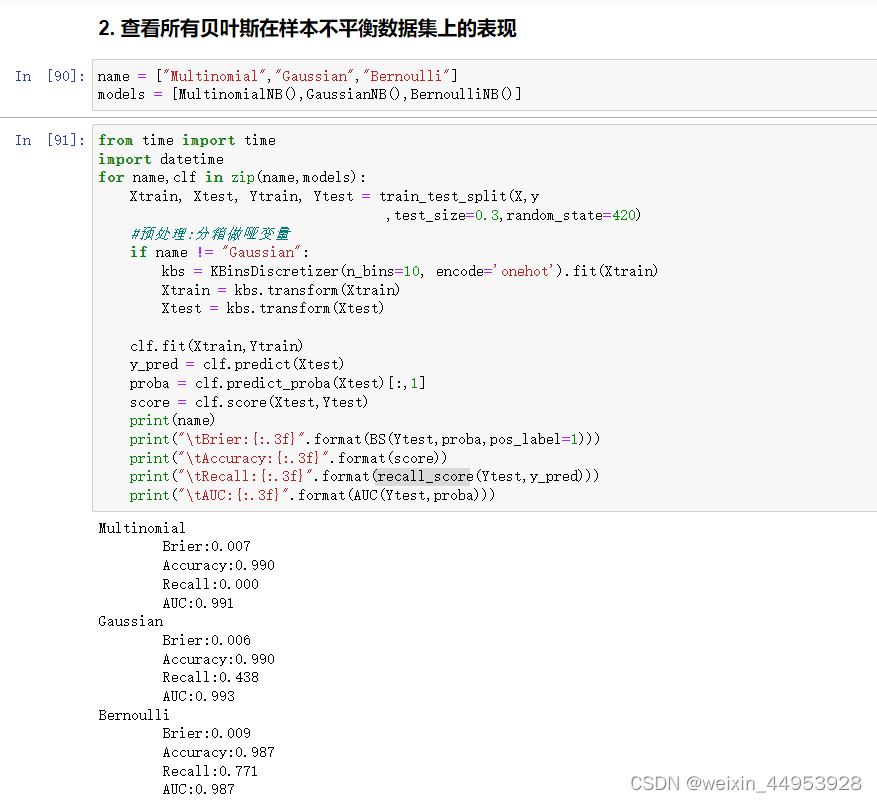The width and height of the screenshot is (877, 802).
Task: Click the train_test_split code line
Action: (x=334, y=196)
